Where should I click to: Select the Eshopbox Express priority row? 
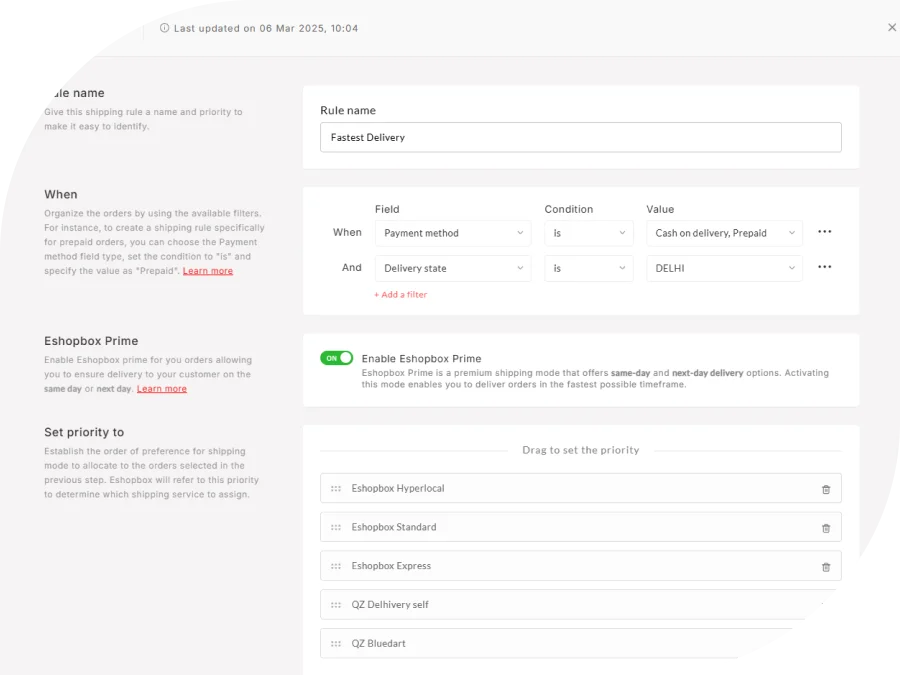[580, 566]
